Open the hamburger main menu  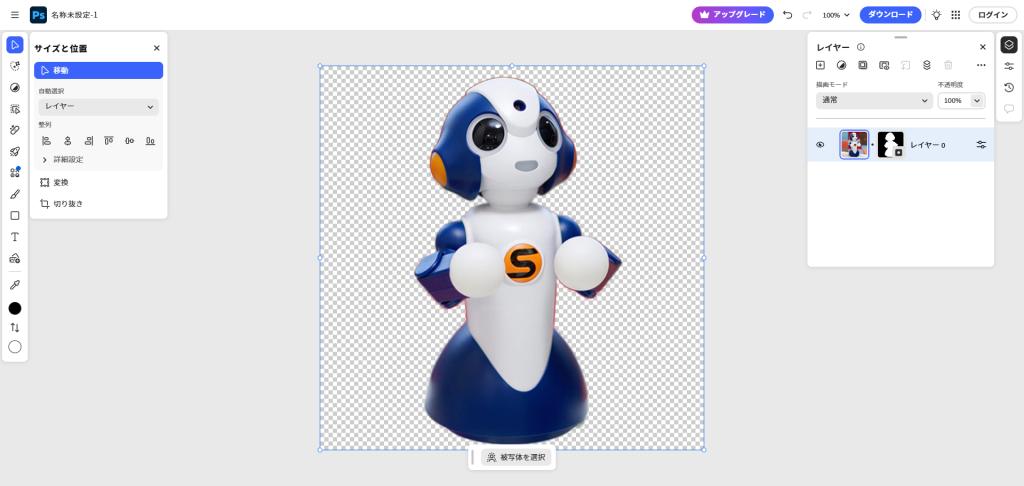point(15,15)
